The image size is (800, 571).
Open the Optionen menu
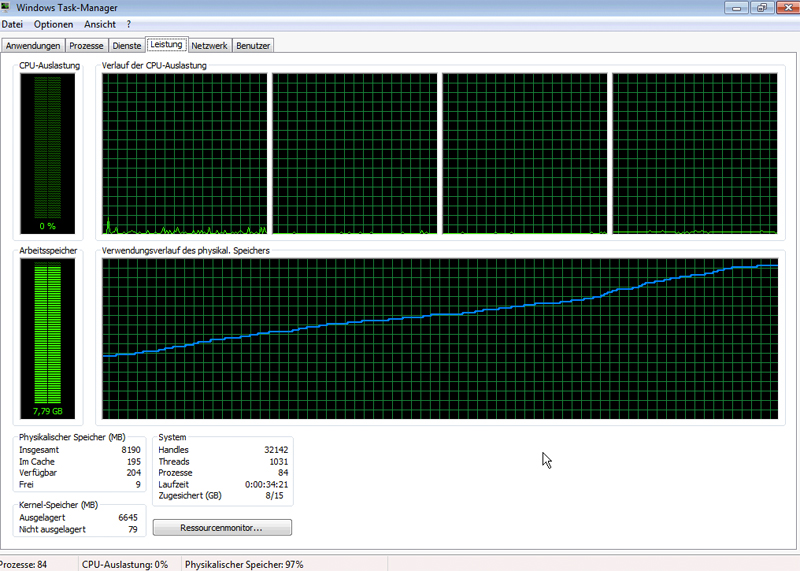coord(53,24)
